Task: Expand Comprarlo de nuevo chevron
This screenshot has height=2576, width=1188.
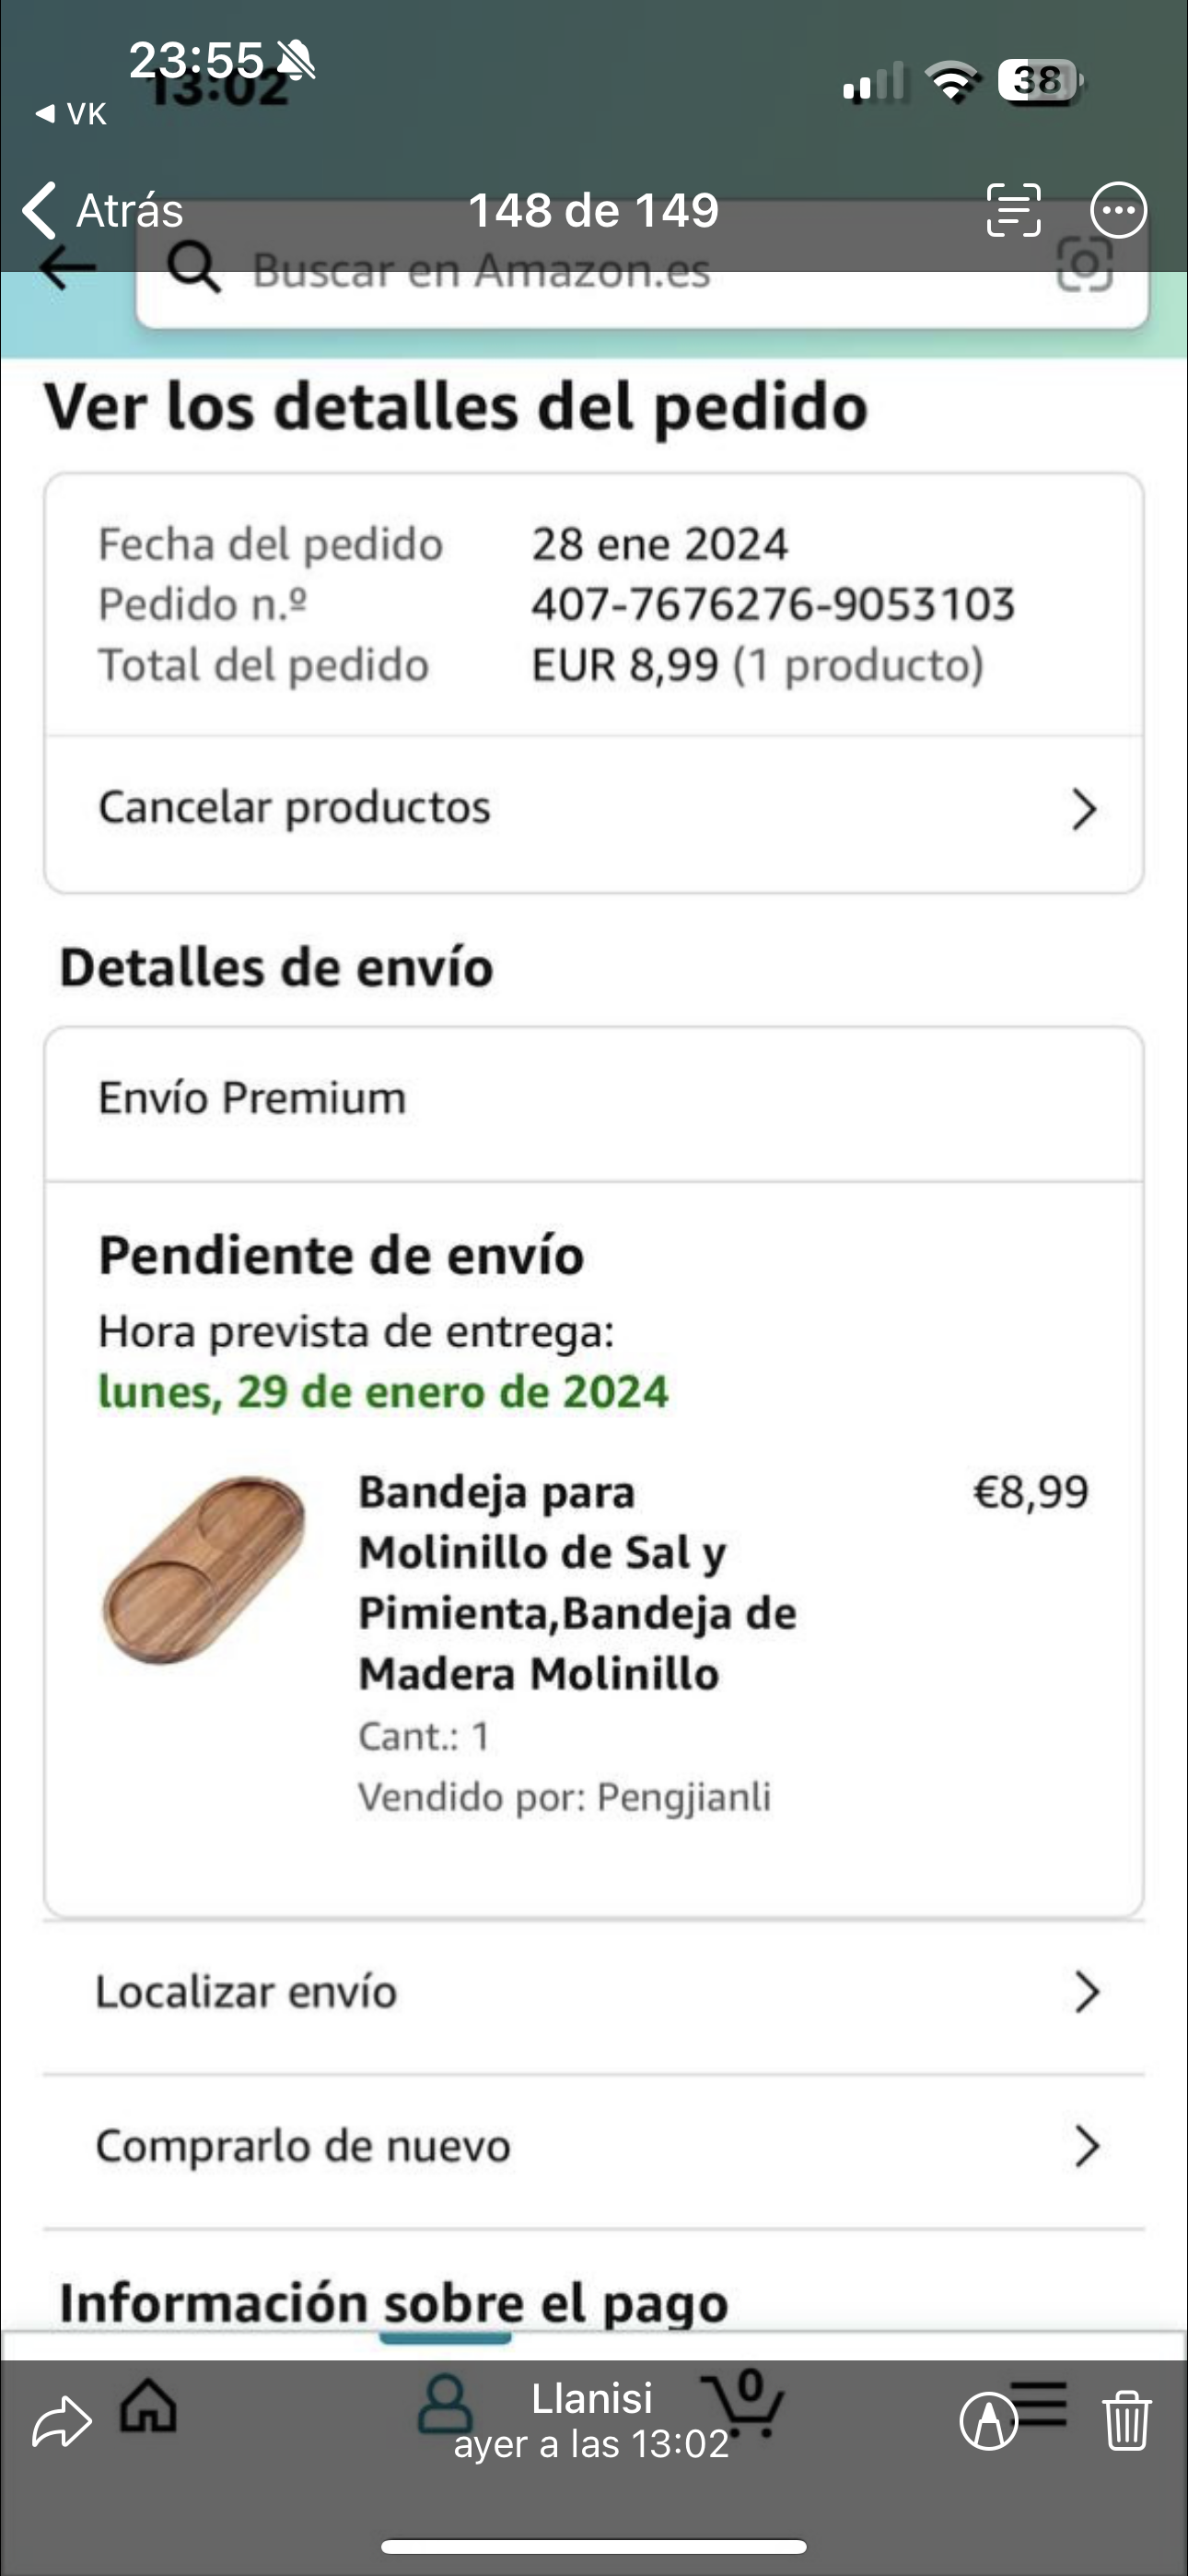Action: [1086, 2146]
